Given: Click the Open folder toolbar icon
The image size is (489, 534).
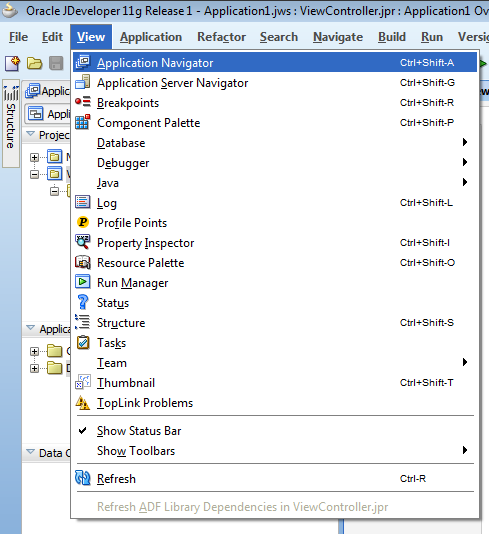Looking at the screenshot, I should coord(34,63).
